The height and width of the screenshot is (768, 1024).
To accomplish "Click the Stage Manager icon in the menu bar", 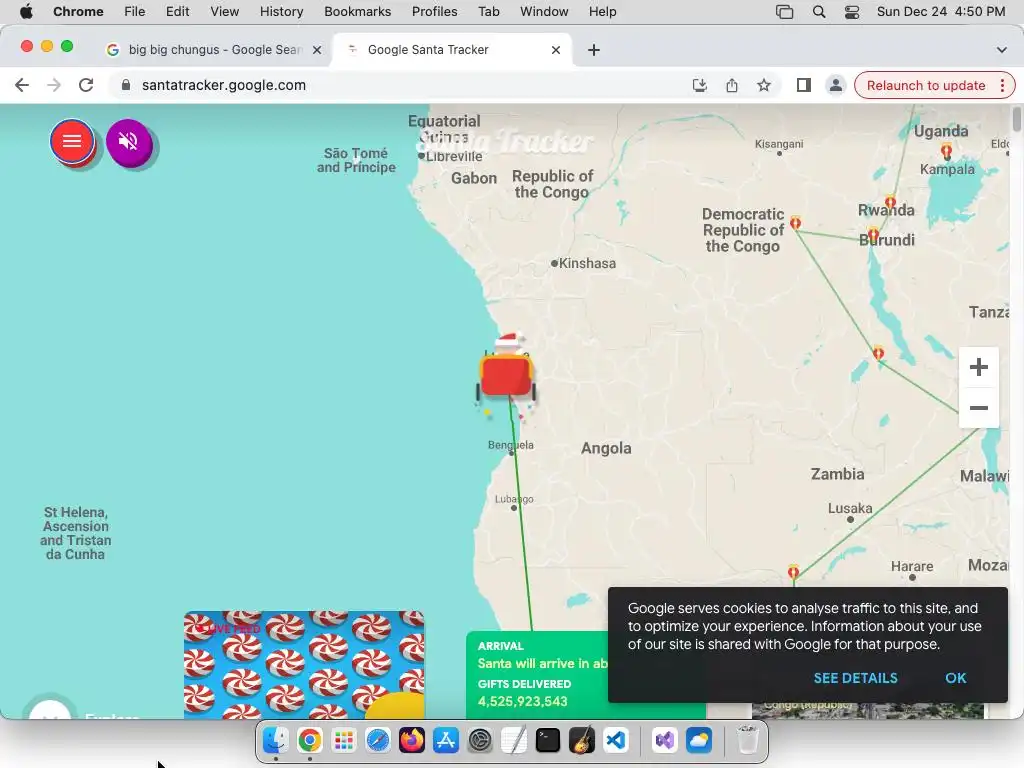I will coord(784,12).
